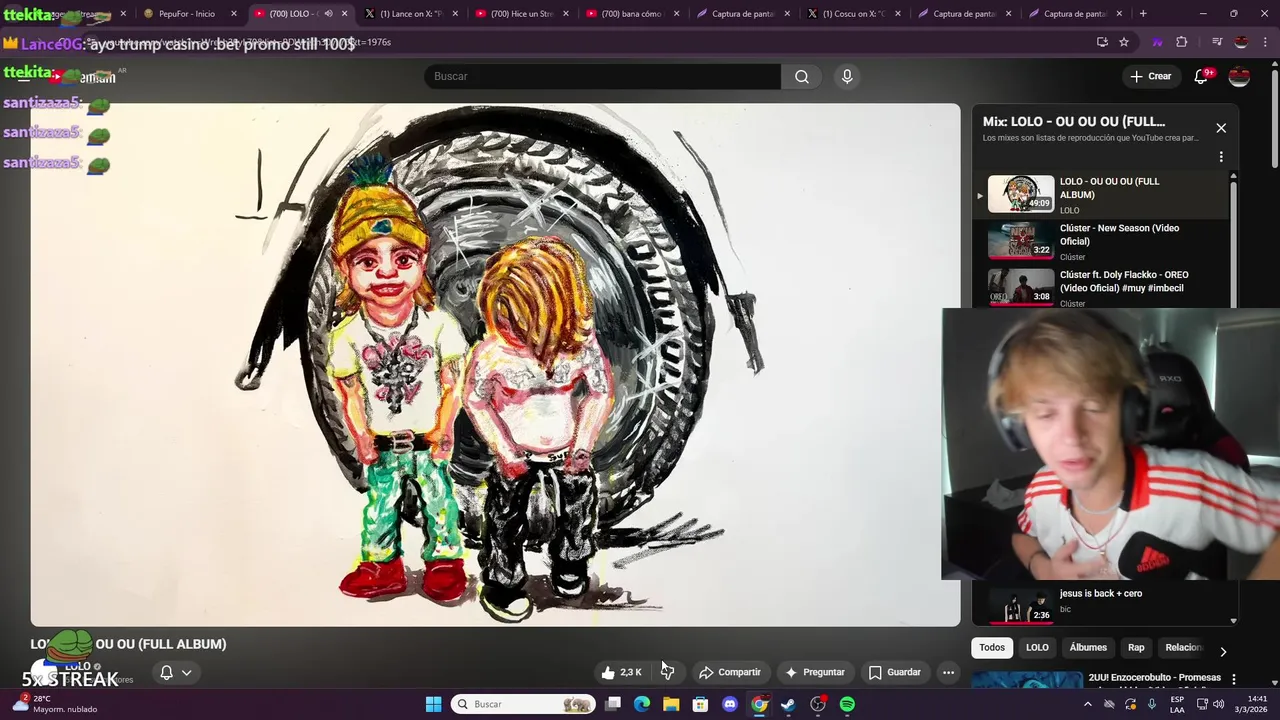The image size is (1280, 720).
Task: Select the LOLO filter chip
Action: coord(1037,647)
